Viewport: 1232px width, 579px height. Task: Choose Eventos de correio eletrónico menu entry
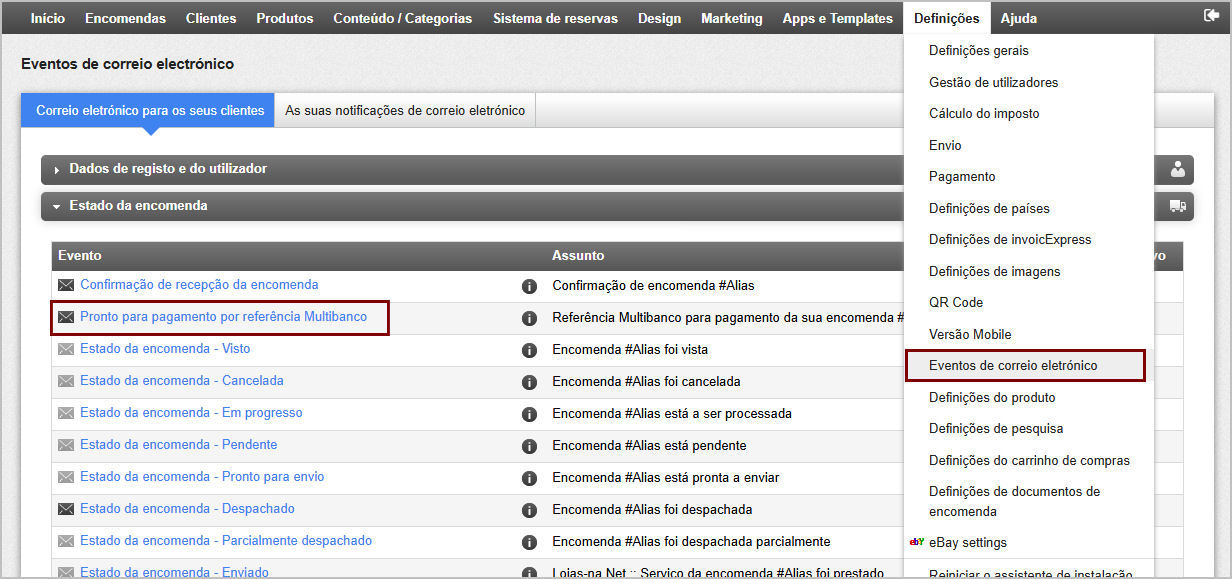click(1013, 366)
